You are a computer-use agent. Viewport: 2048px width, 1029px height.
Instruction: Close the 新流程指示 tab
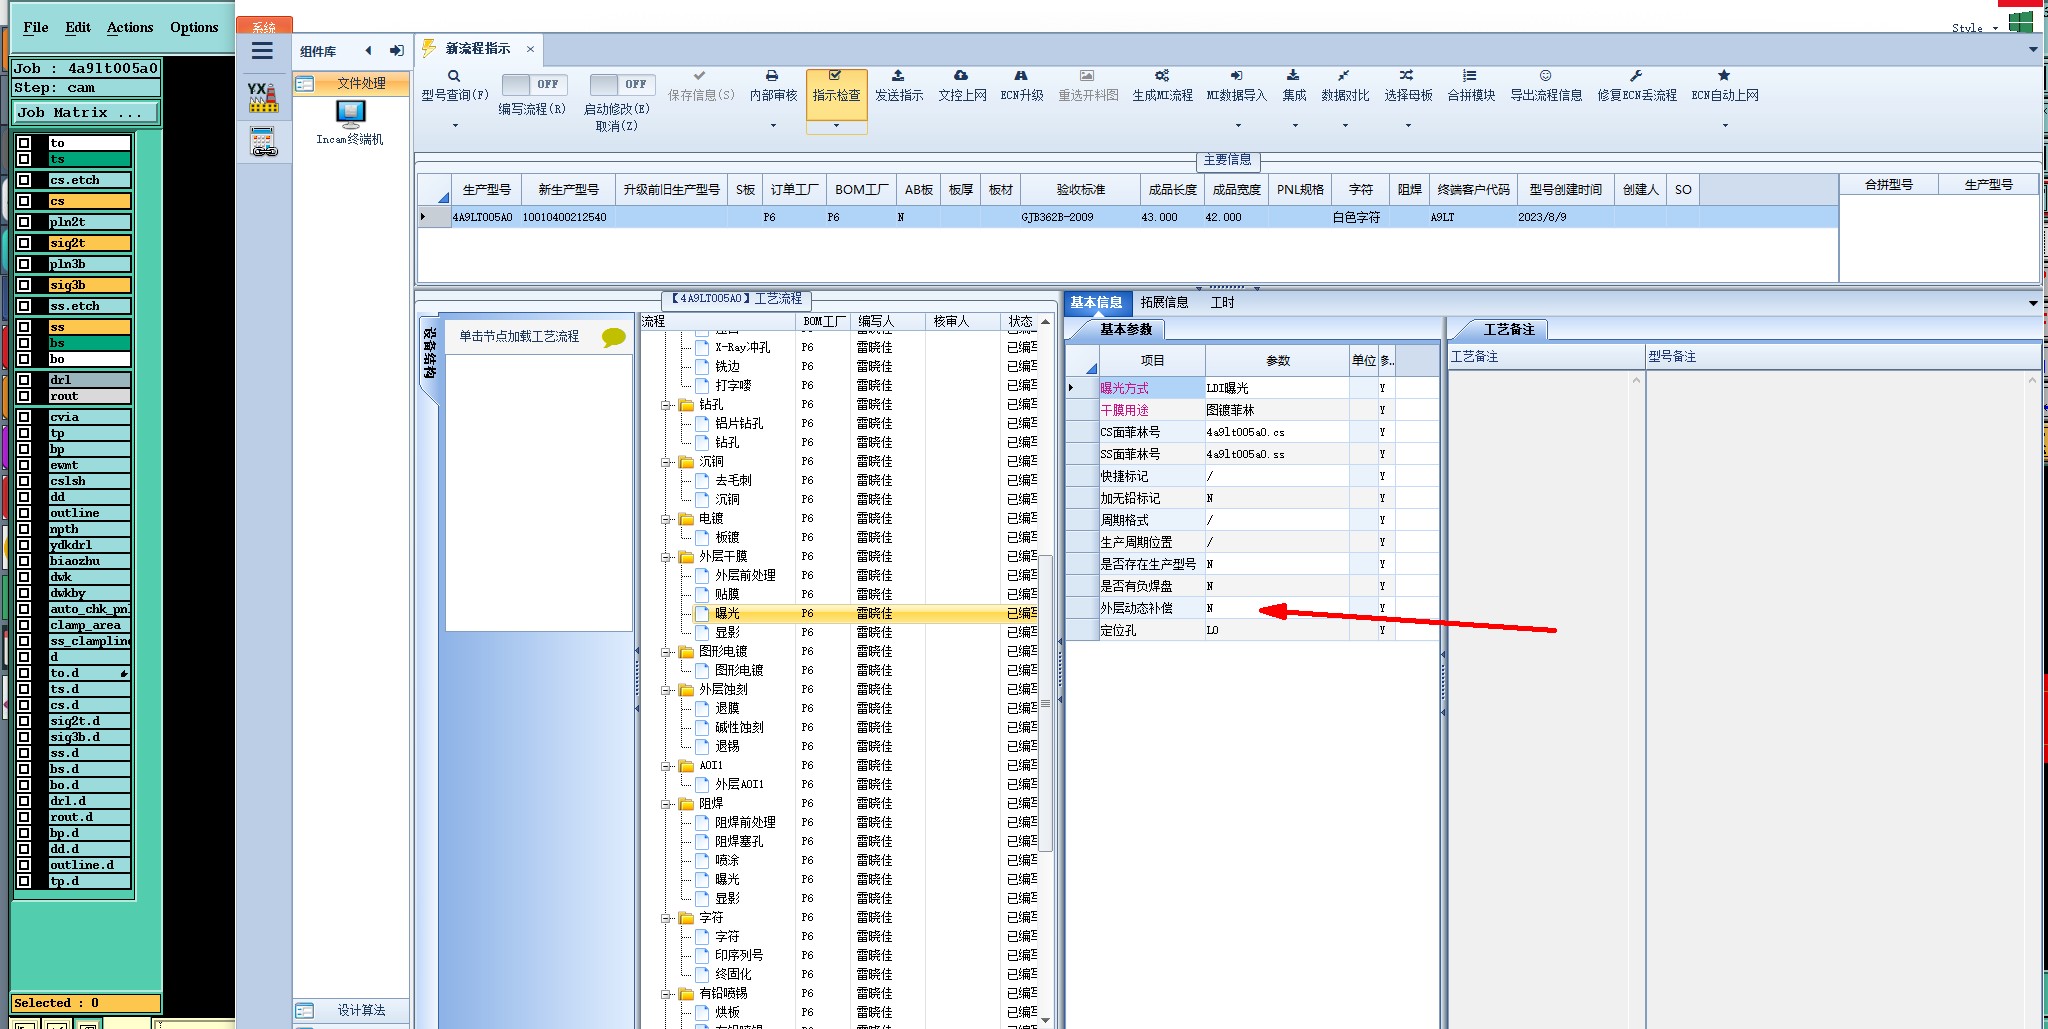[530, 49]
